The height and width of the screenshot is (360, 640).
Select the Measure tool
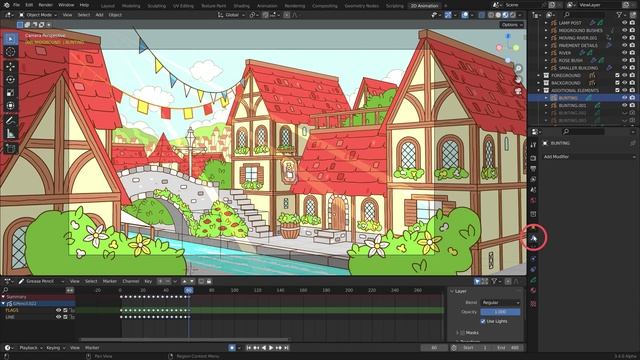(x=11, y=133)
